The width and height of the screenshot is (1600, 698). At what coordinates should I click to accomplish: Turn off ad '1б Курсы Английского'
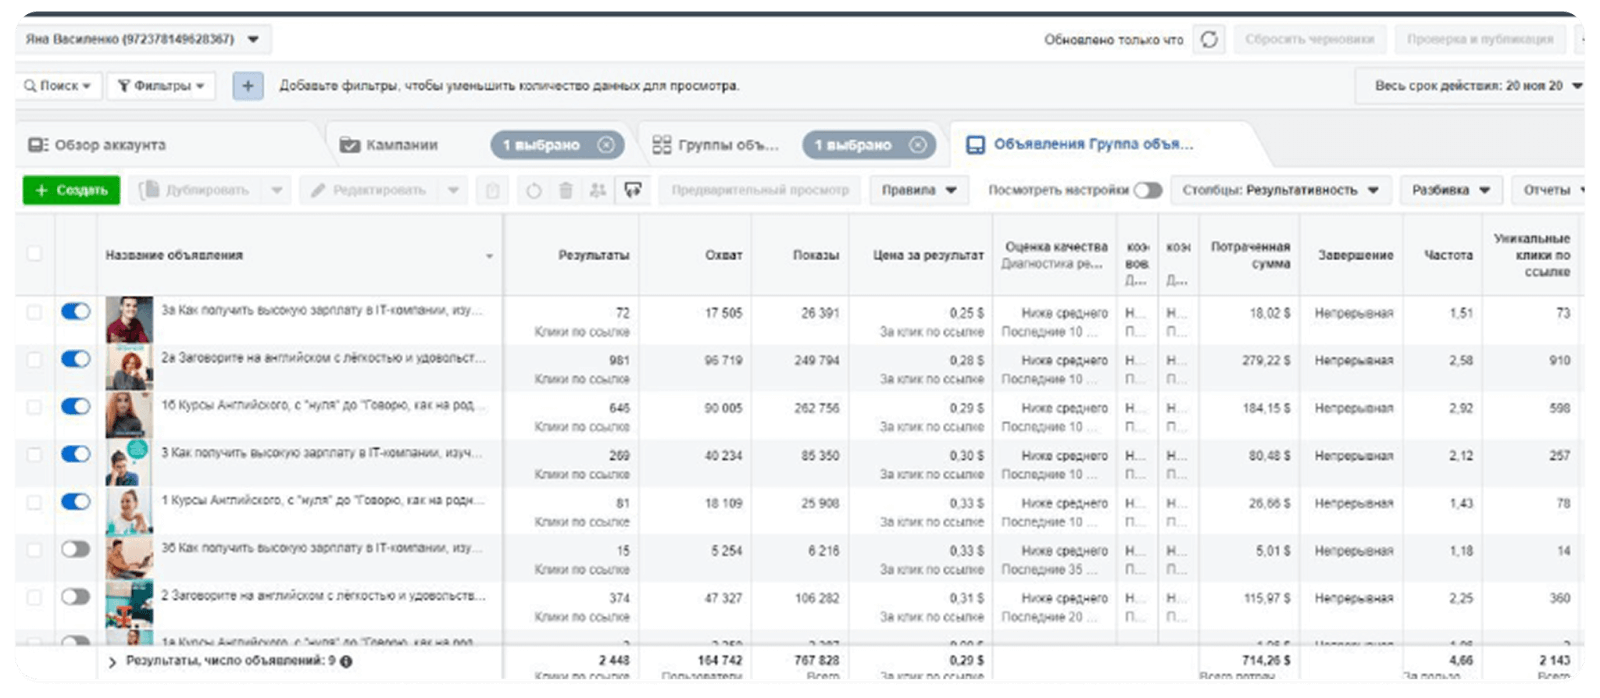click(x=75, y=407)
